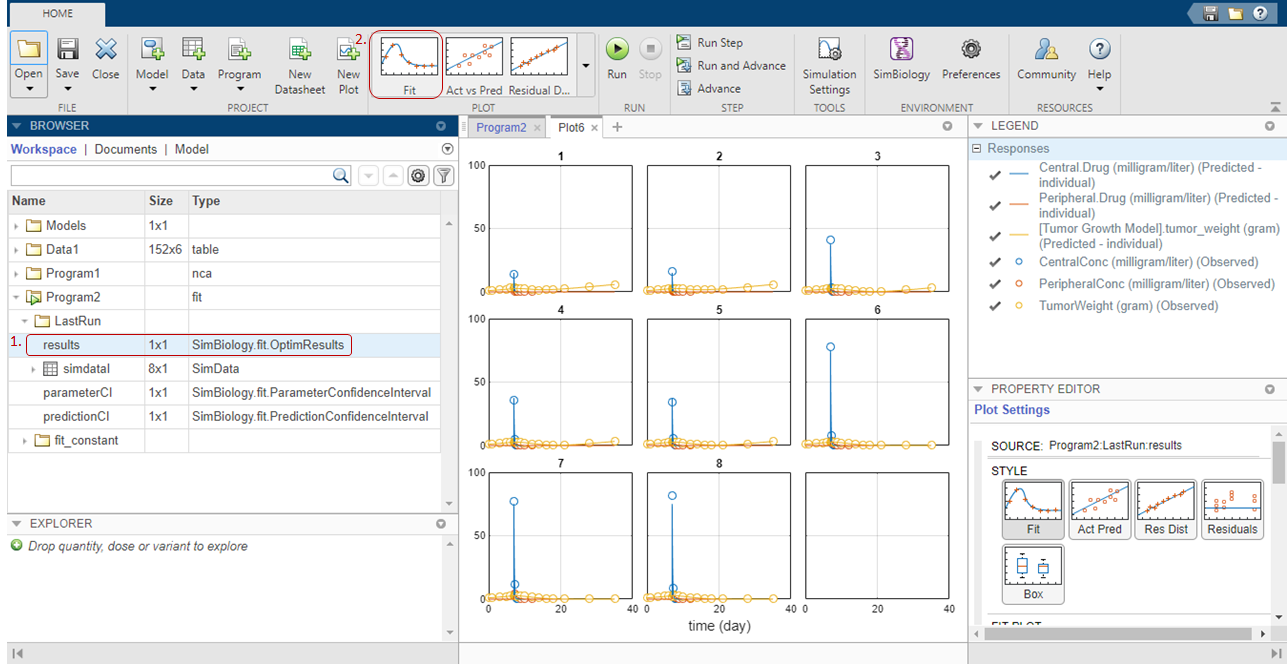1287x664 pixels.
Task: Toggle PeripheralConc observed checkmark
Action: tap(994, 284)
